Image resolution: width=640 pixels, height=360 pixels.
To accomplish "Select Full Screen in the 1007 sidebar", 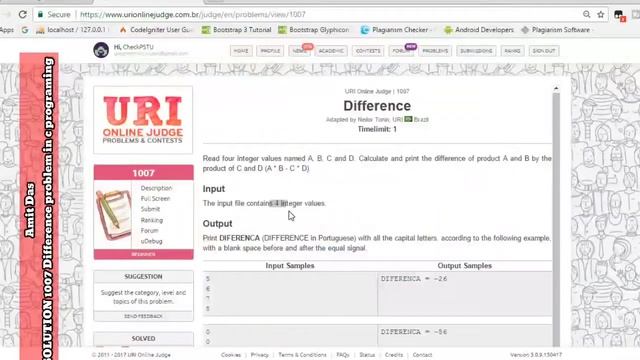I will (155, 199).
